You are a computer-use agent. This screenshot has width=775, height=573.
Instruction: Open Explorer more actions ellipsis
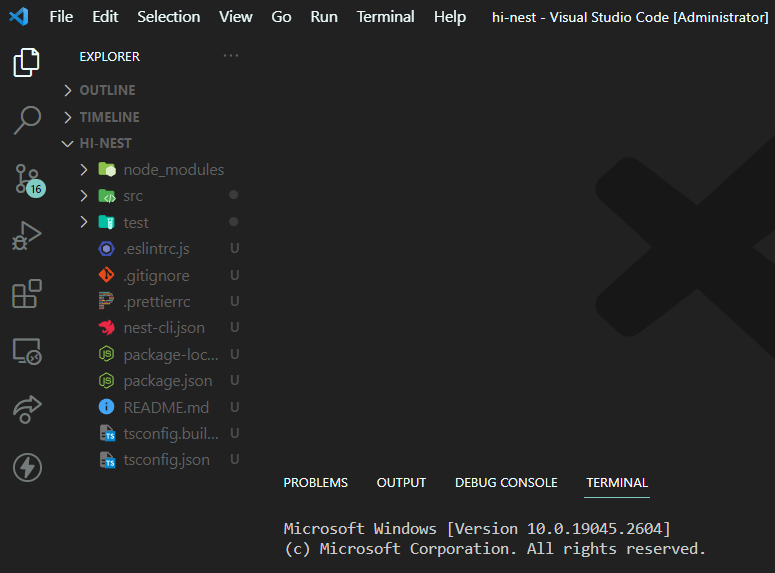(x=231, y=56)
